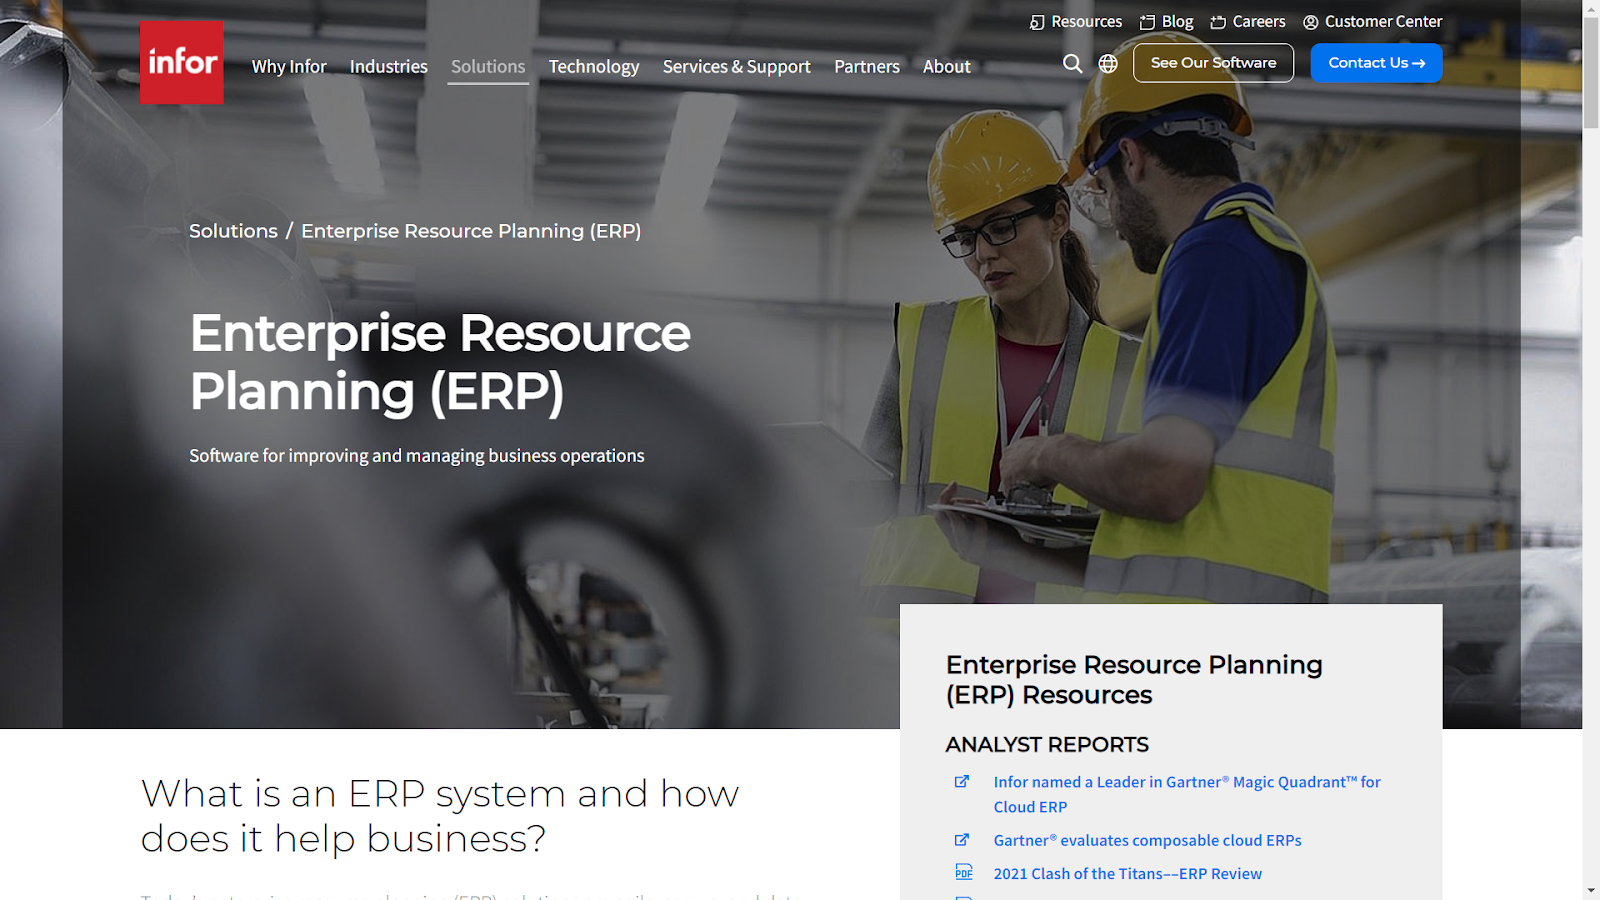Click the scrollbar down arrow
This screenshot has width=1600, height=900.
pos(1591,891)
